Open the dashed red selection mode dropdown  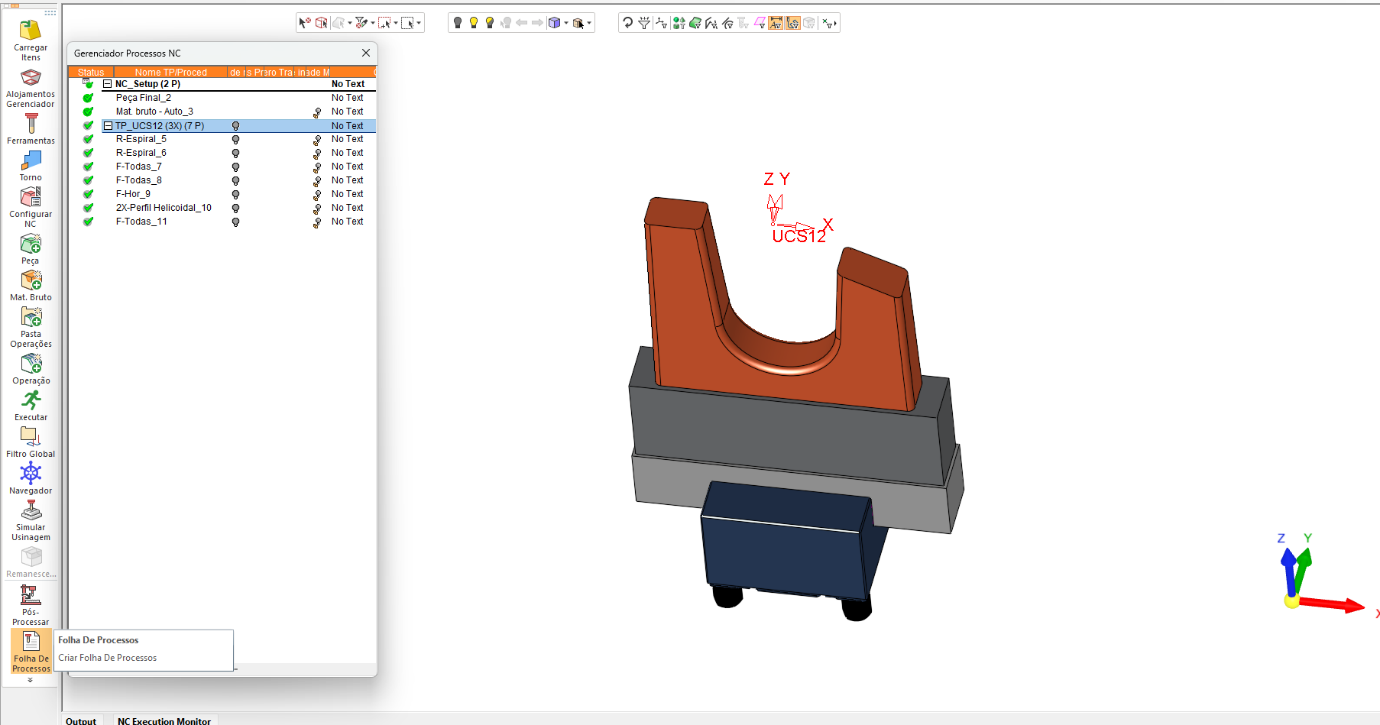point(396,22)
